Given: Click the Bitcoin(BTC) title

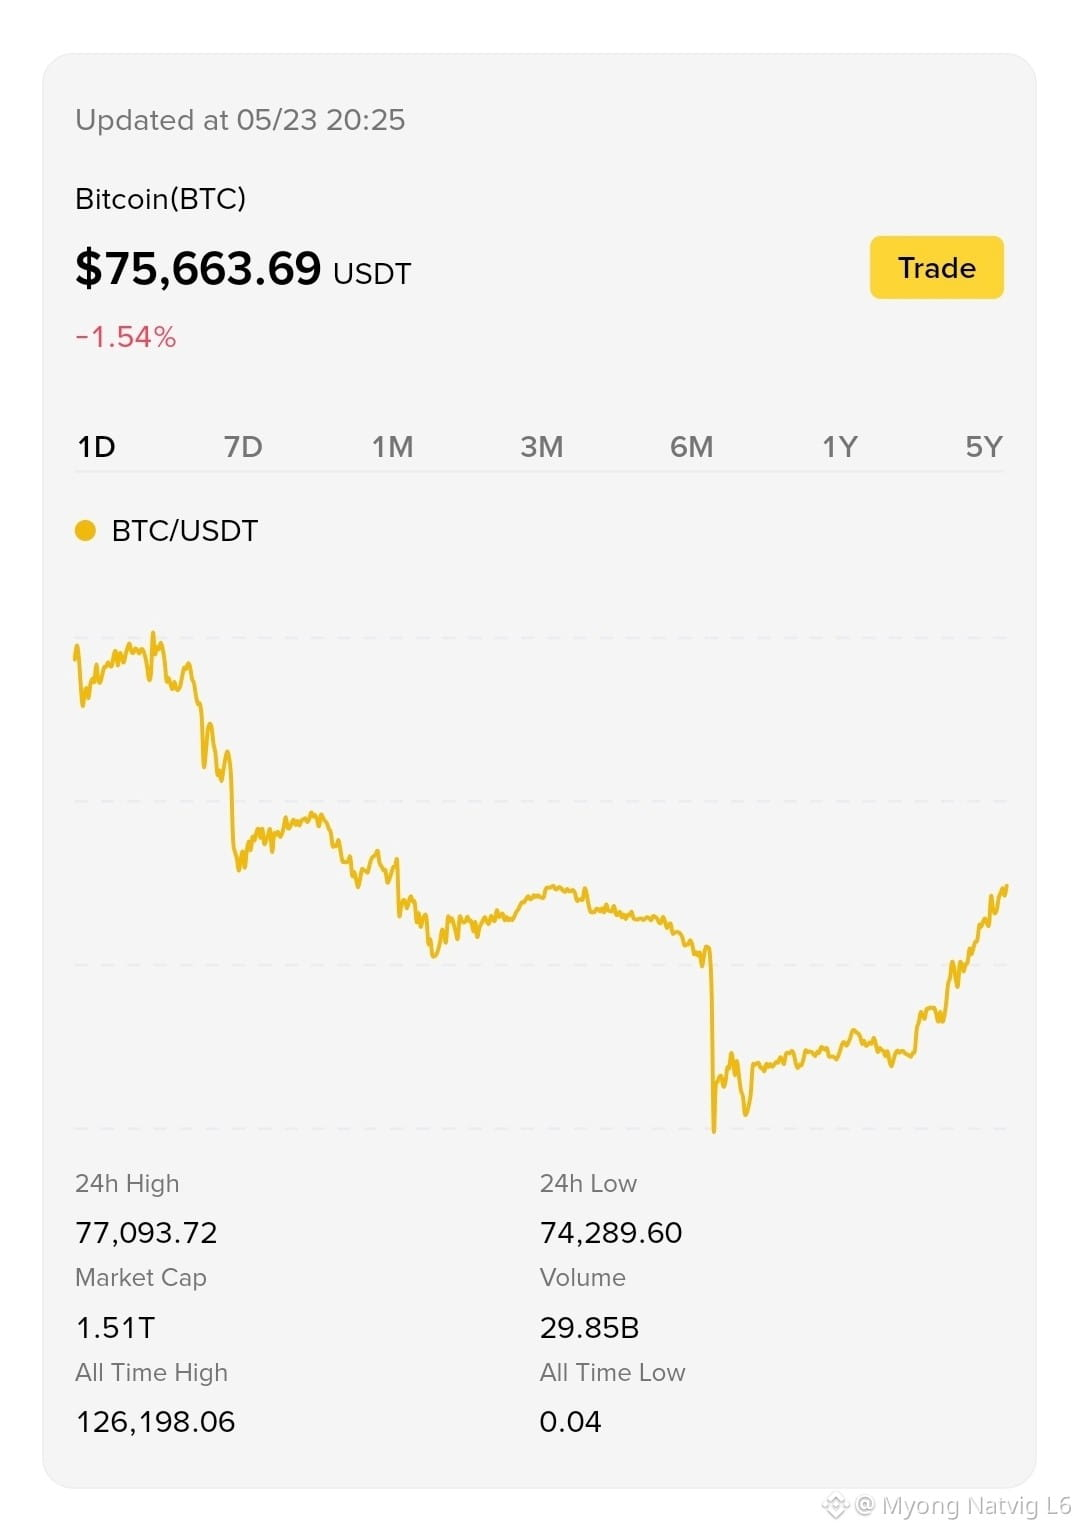Looking at the screenshot, I should pos(160,199).
